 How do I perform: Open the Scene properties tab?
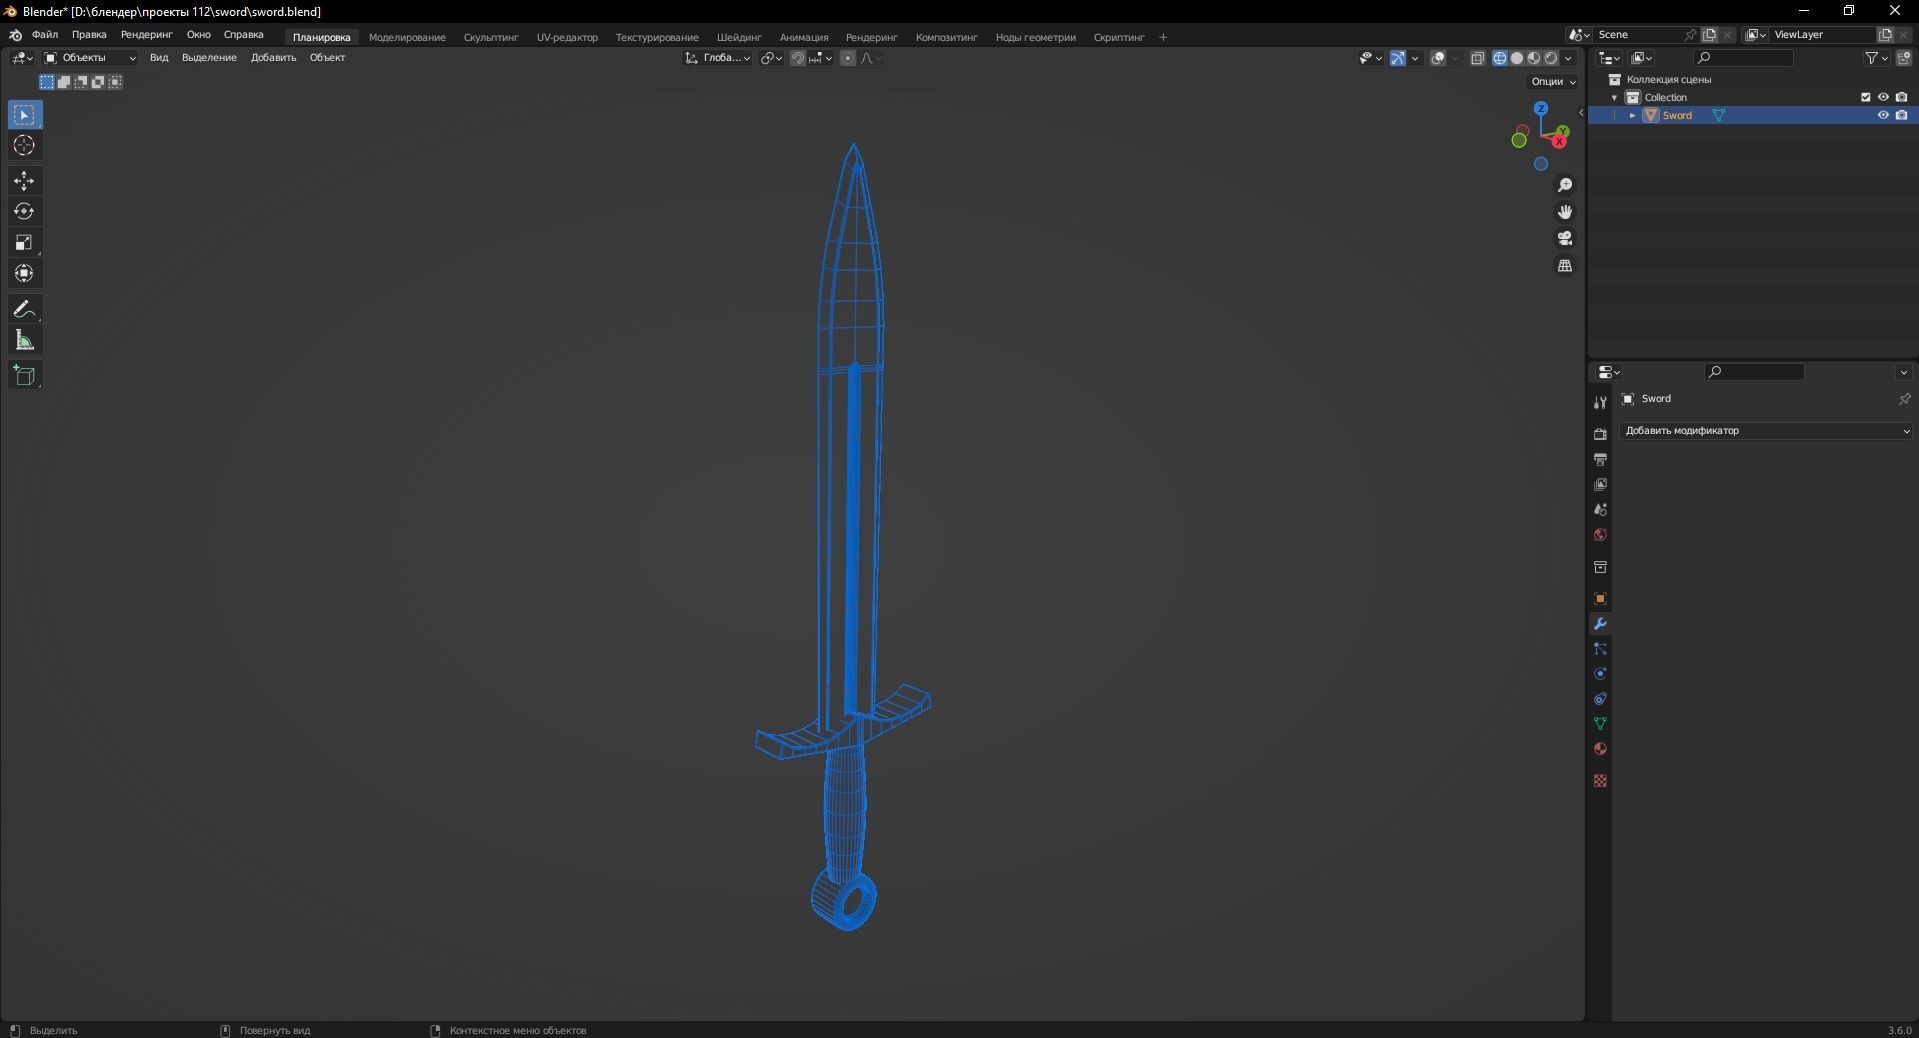(1600, 509)
